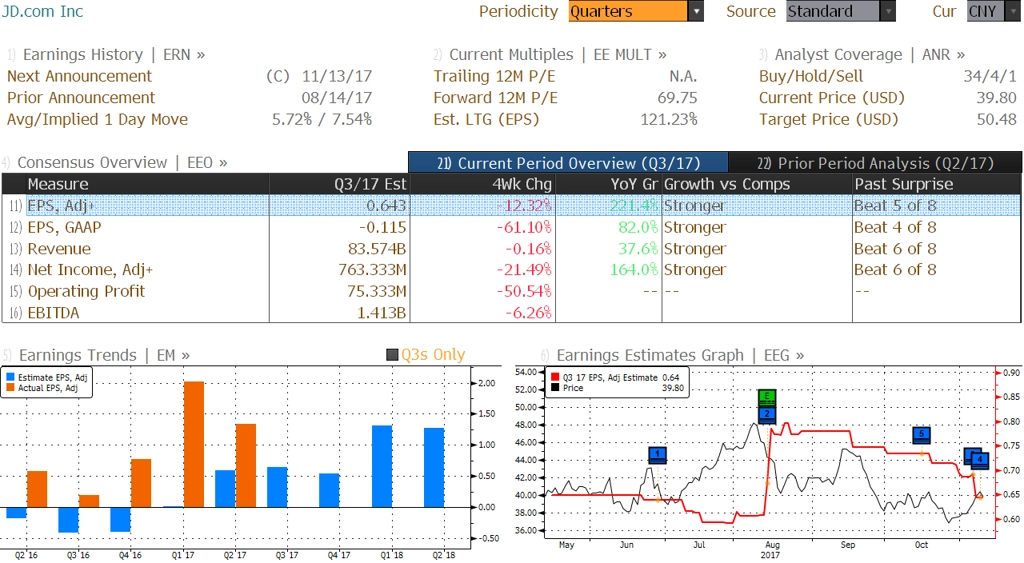Click Est. LTG (EPS) value 121.23%
This screenshot has width=1024, height=563.
tap(669, 120)
